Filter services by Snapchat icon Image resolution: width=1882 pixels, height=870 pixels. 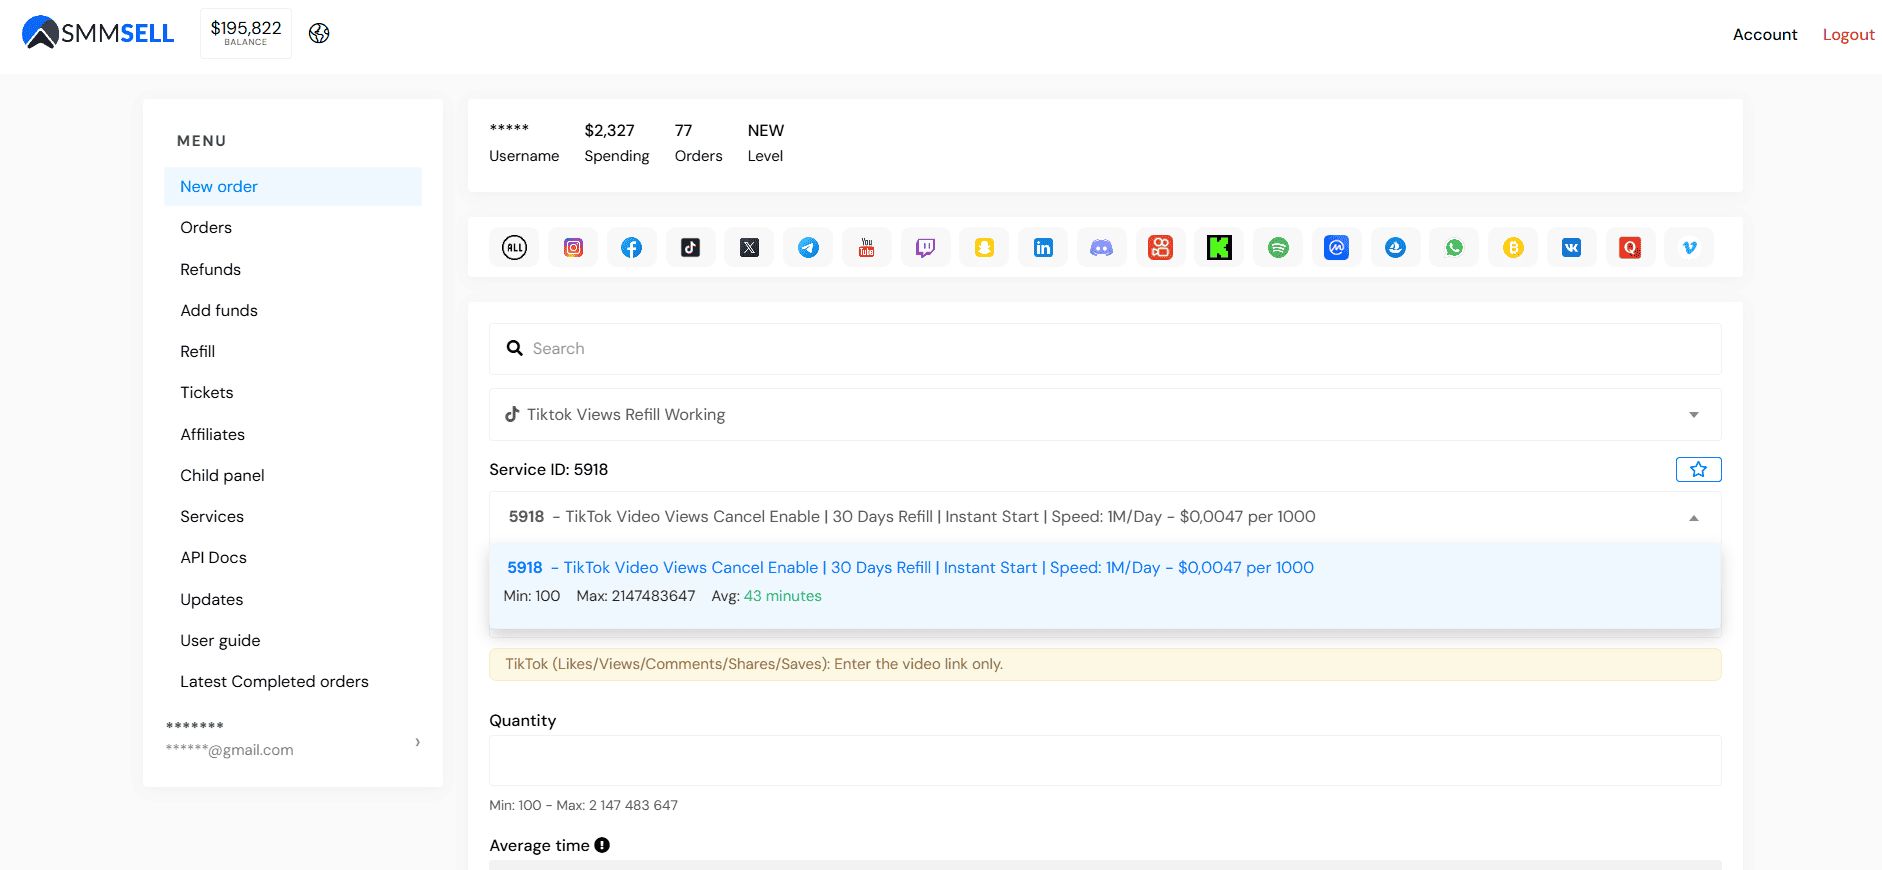click(985, 247)
